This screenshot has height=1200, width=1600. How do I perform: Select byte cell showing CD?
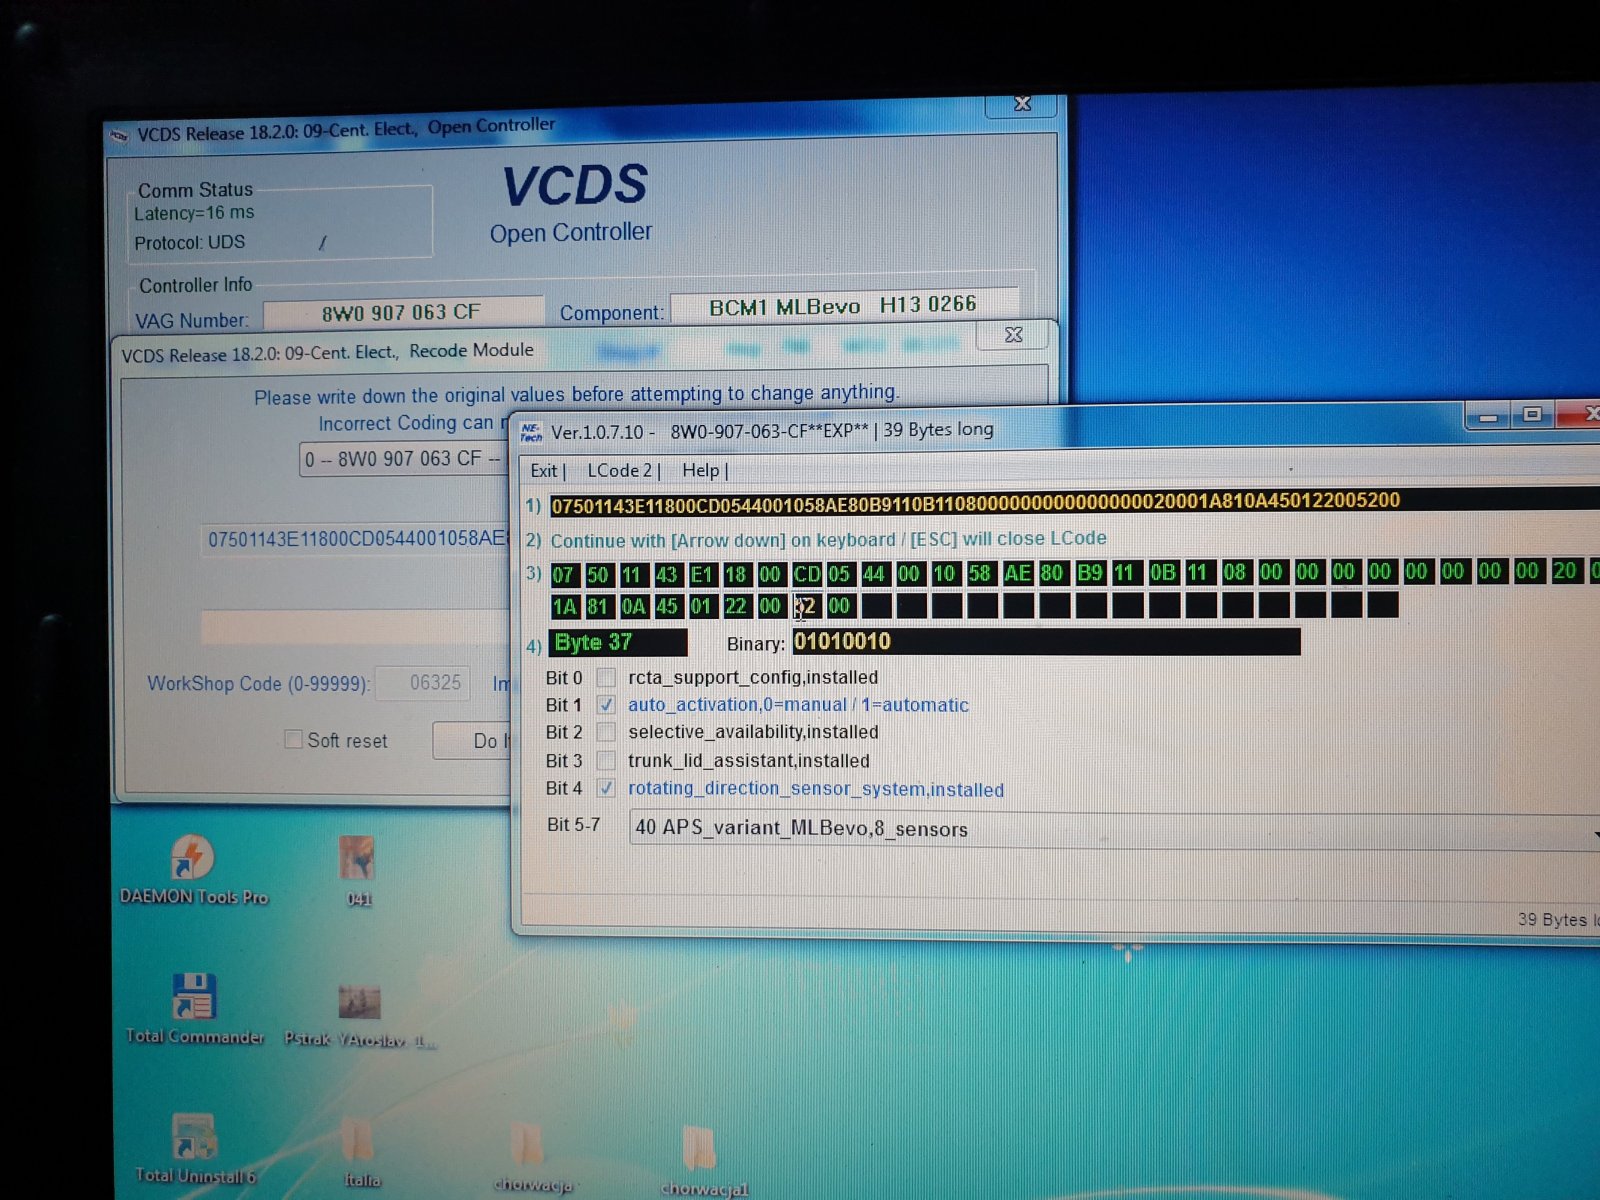coord(806,574)
